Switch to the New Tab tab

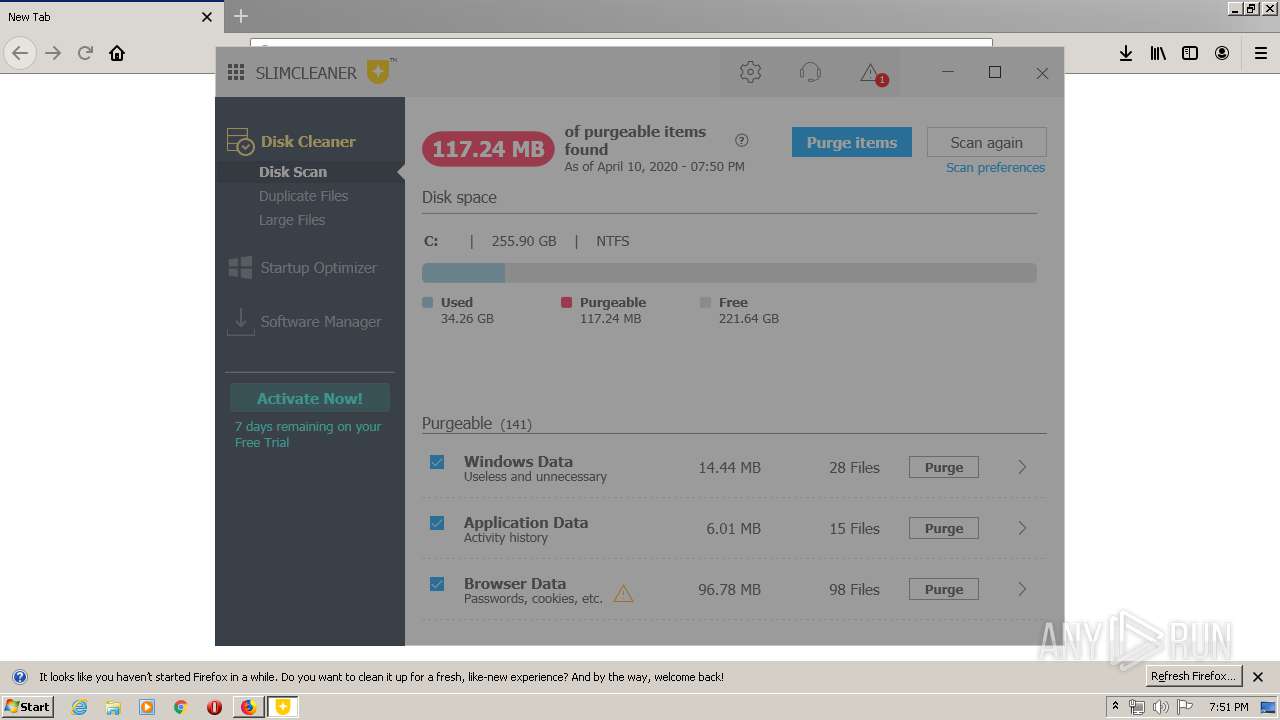pos(110,17)
